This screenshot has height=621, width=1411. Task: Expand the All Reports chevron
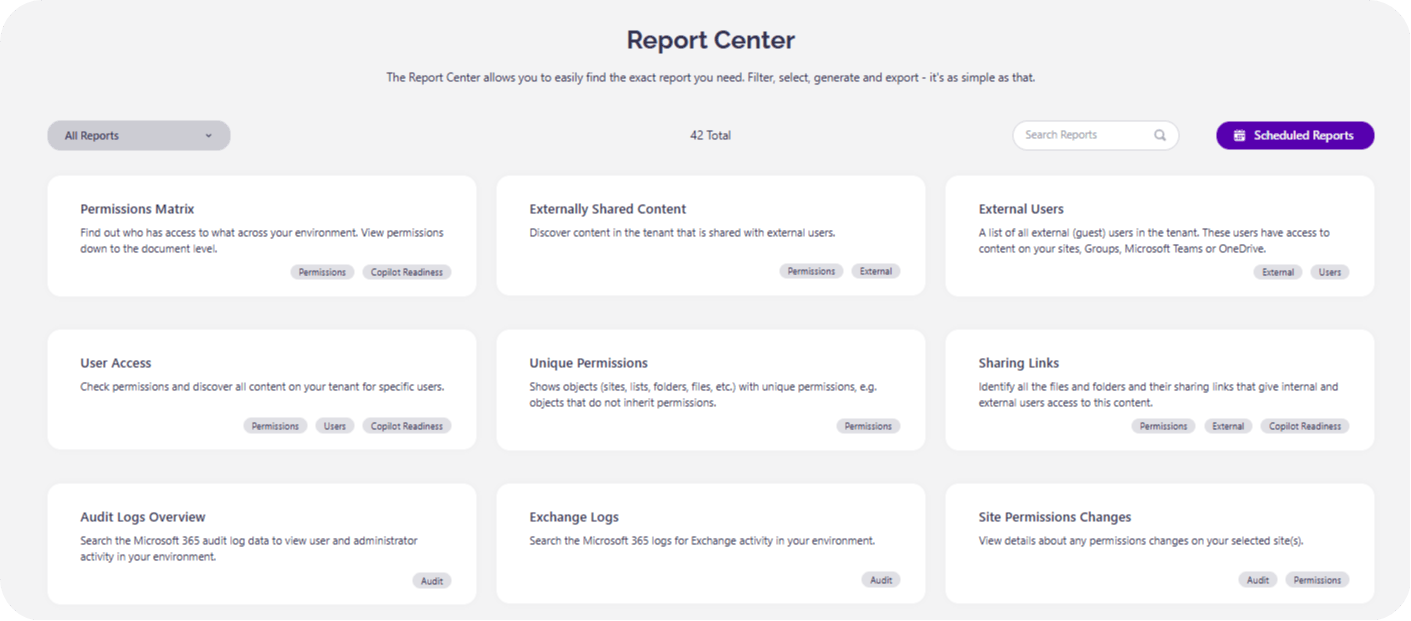(208, 134)
